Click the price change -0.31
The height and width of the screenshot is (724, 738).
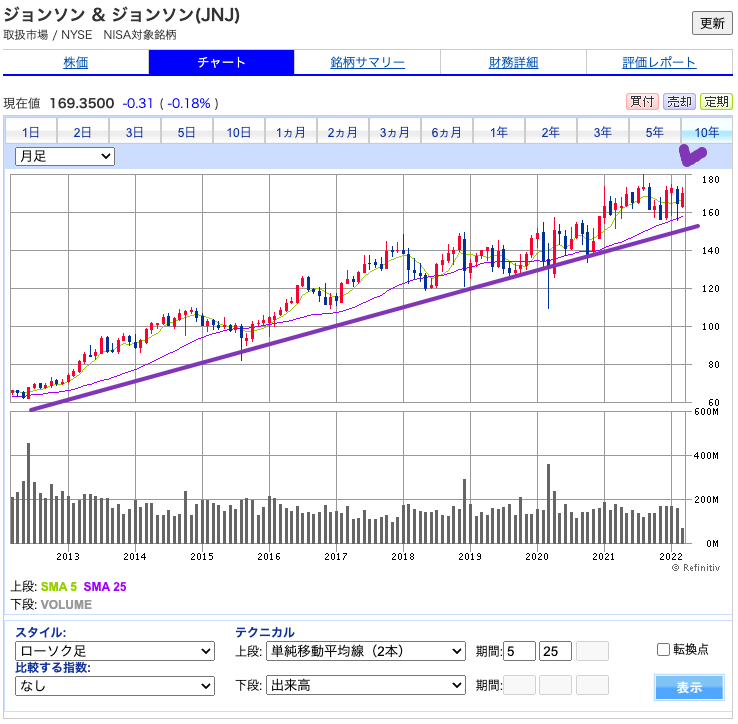[138, 103]
